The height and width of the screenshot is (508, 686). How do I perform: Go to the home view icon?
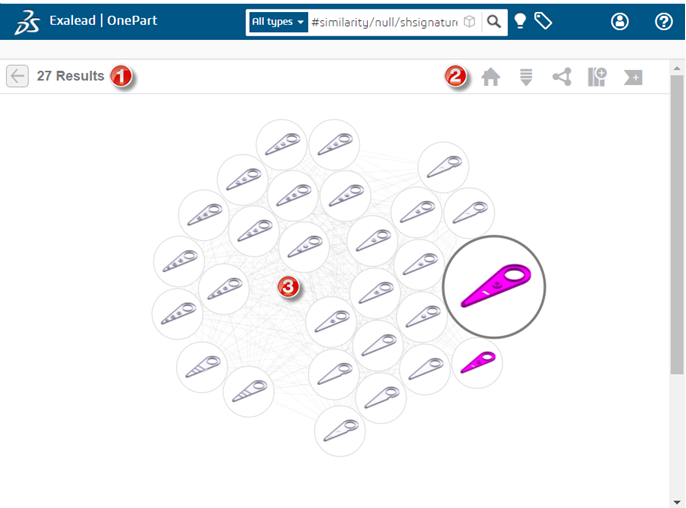pyautogui.click(x=490, y=77)
